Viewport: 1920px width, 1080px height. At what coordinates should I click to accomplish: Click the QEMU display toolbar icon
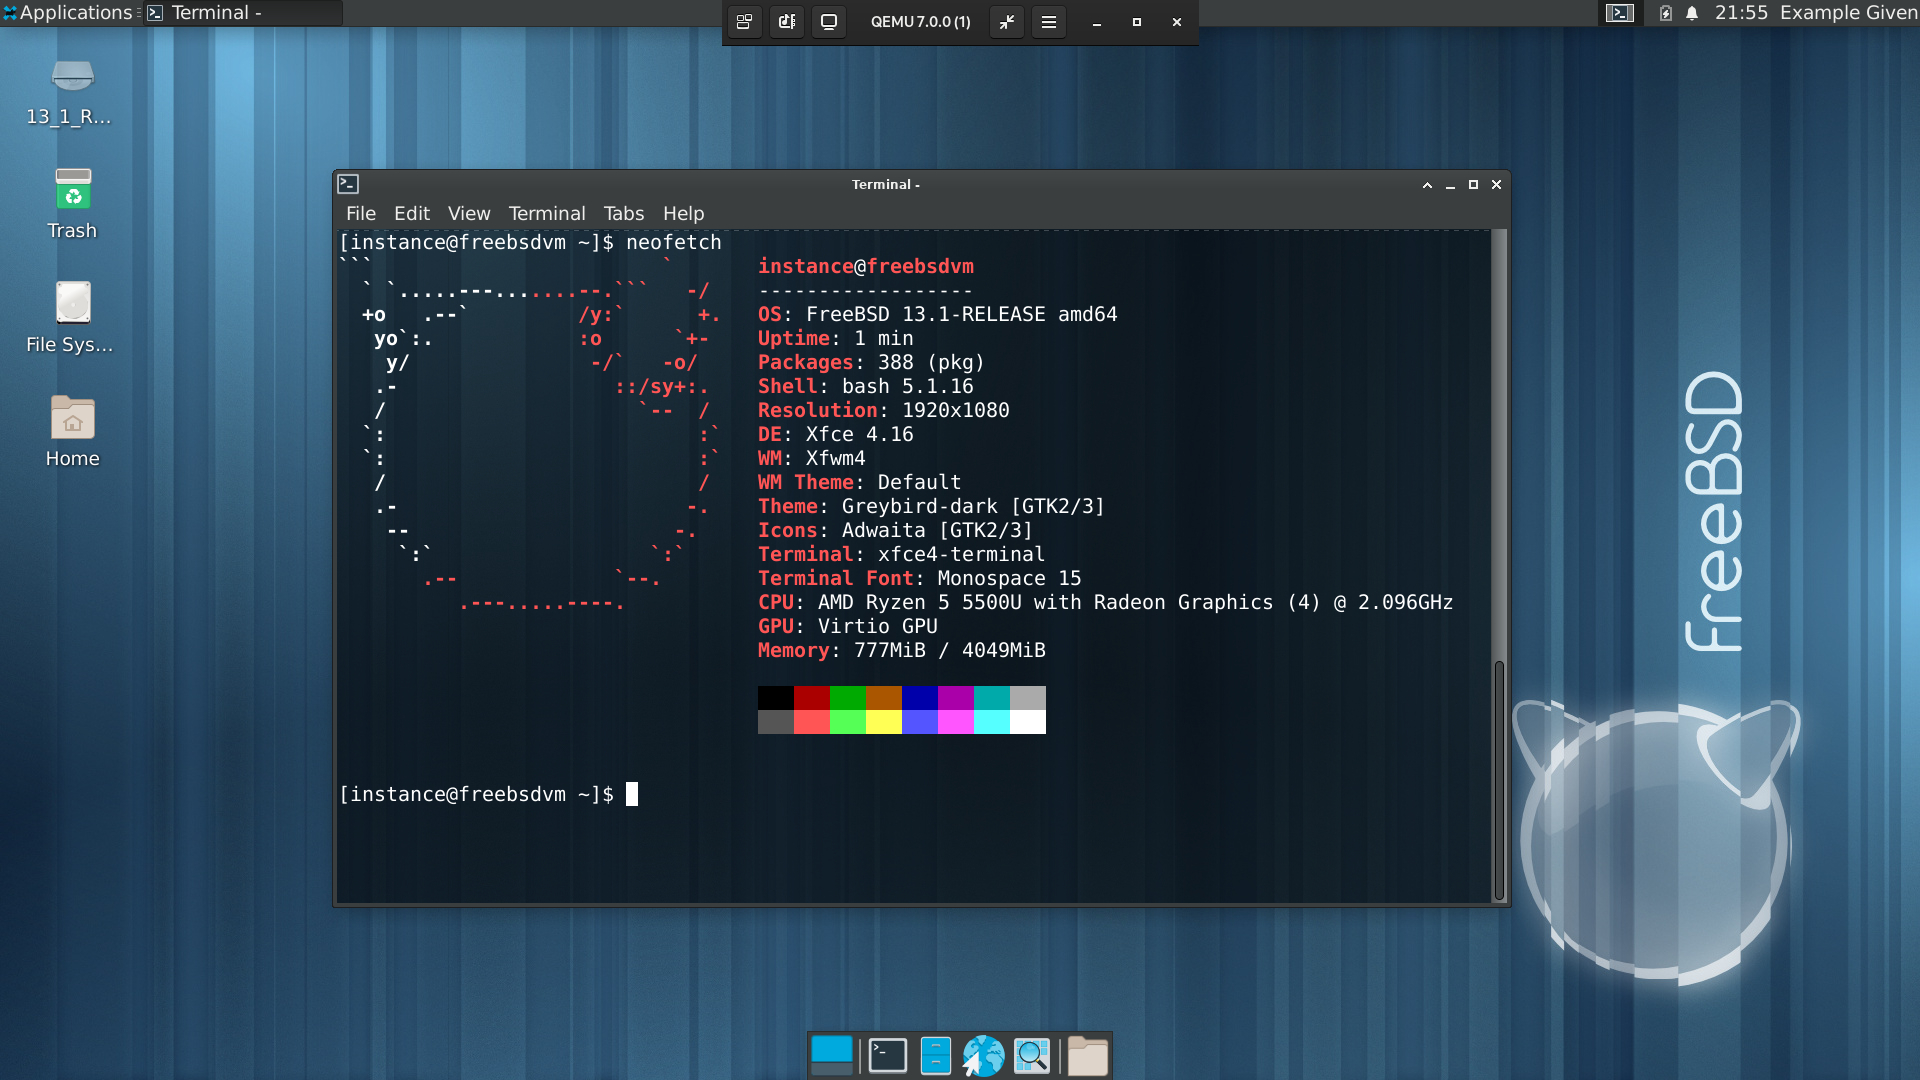(829, 22)
